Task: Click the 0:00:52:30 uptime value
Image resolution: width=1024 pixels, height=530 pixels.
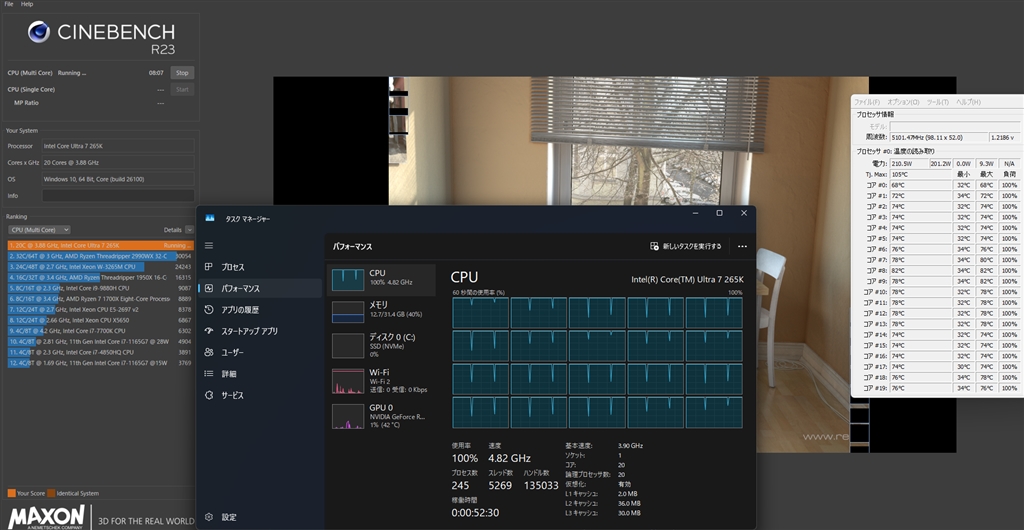Action: (475, 513)
